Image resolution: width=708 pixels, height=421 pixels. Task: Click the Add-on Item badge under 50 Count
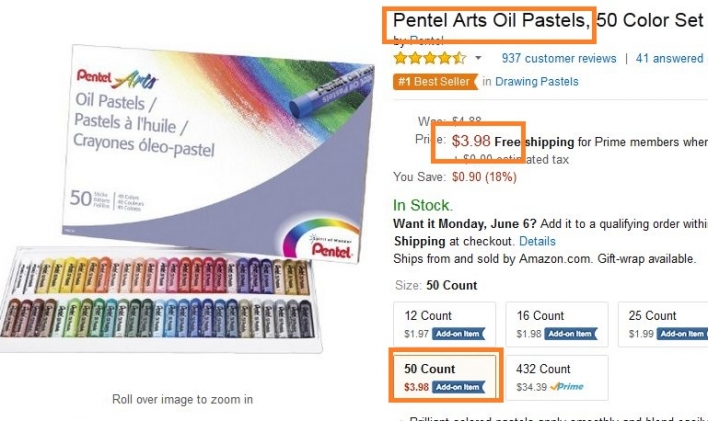pos(458,387)
